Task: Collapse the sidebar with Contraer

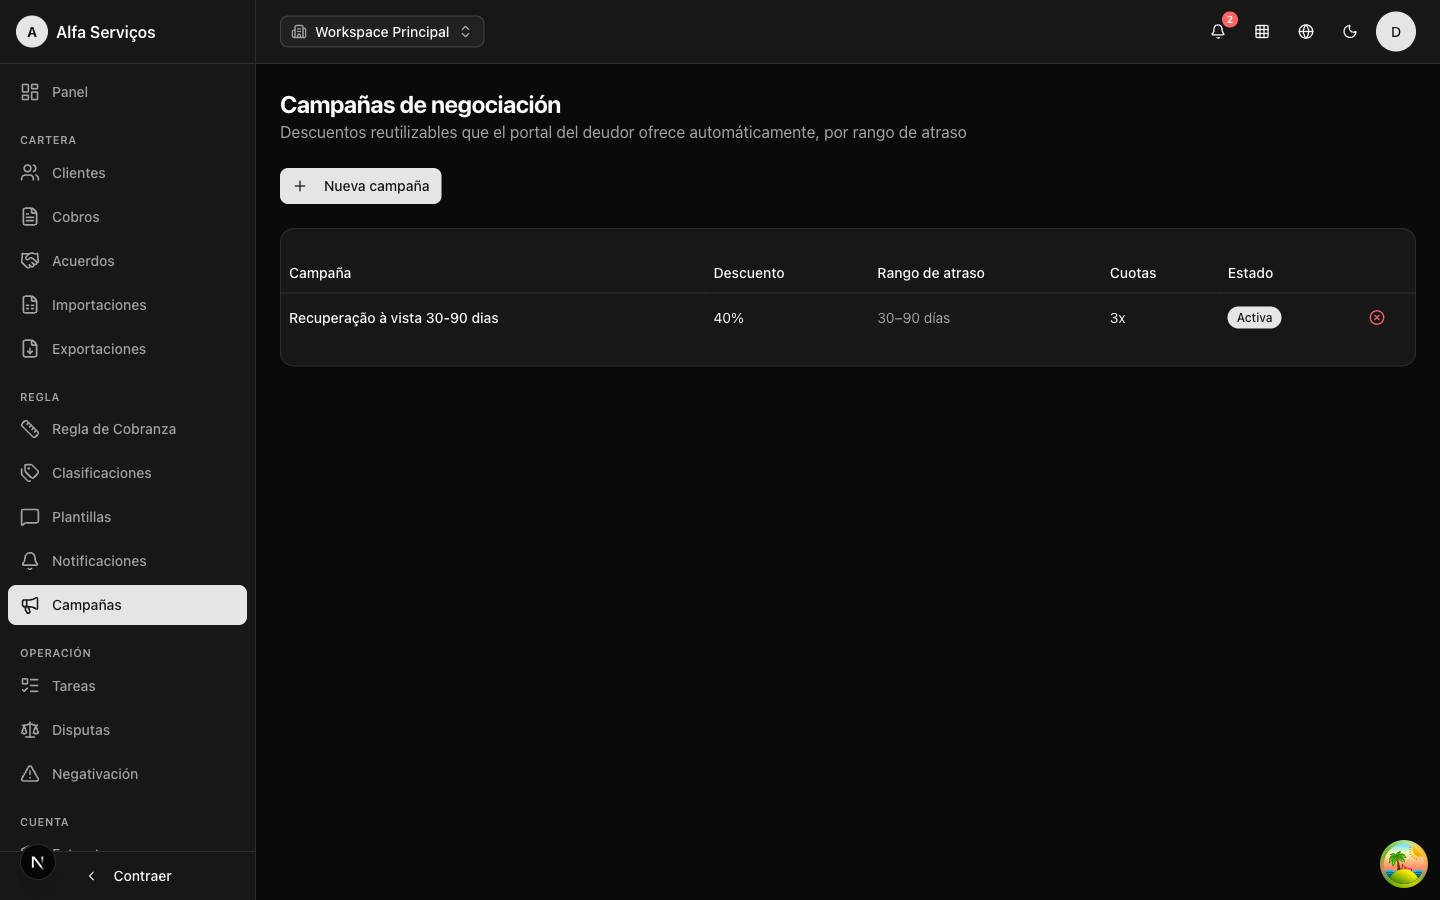Action: tap(128, 876)
